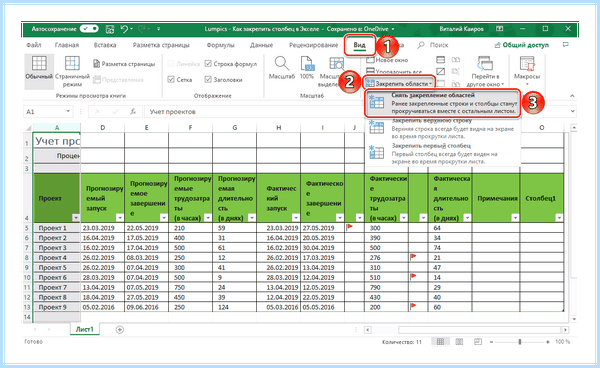This screenshot has height=368, width=600.
Task: Click the select all cells corner
Action: pos(28,128)
